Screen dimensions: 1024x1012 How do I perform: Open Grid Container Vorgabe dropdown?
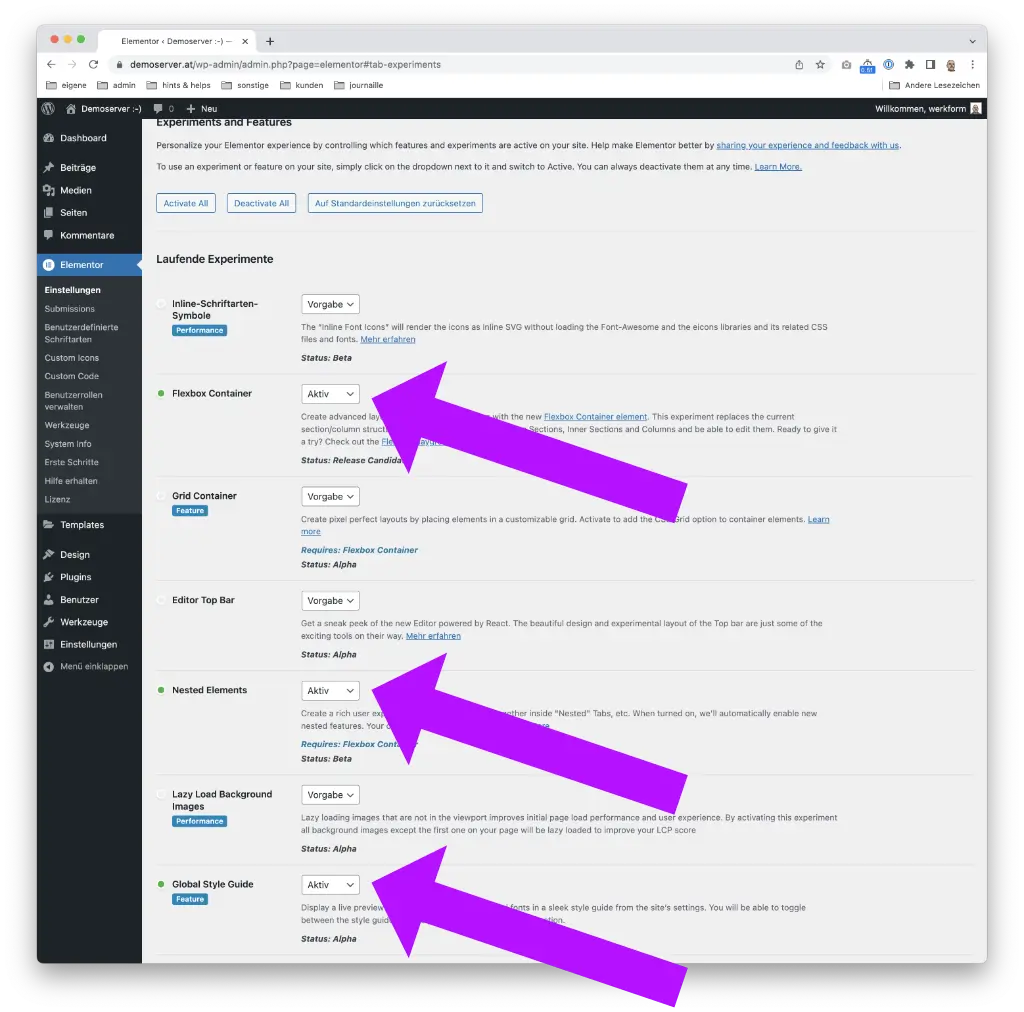(x=330, y=496)
